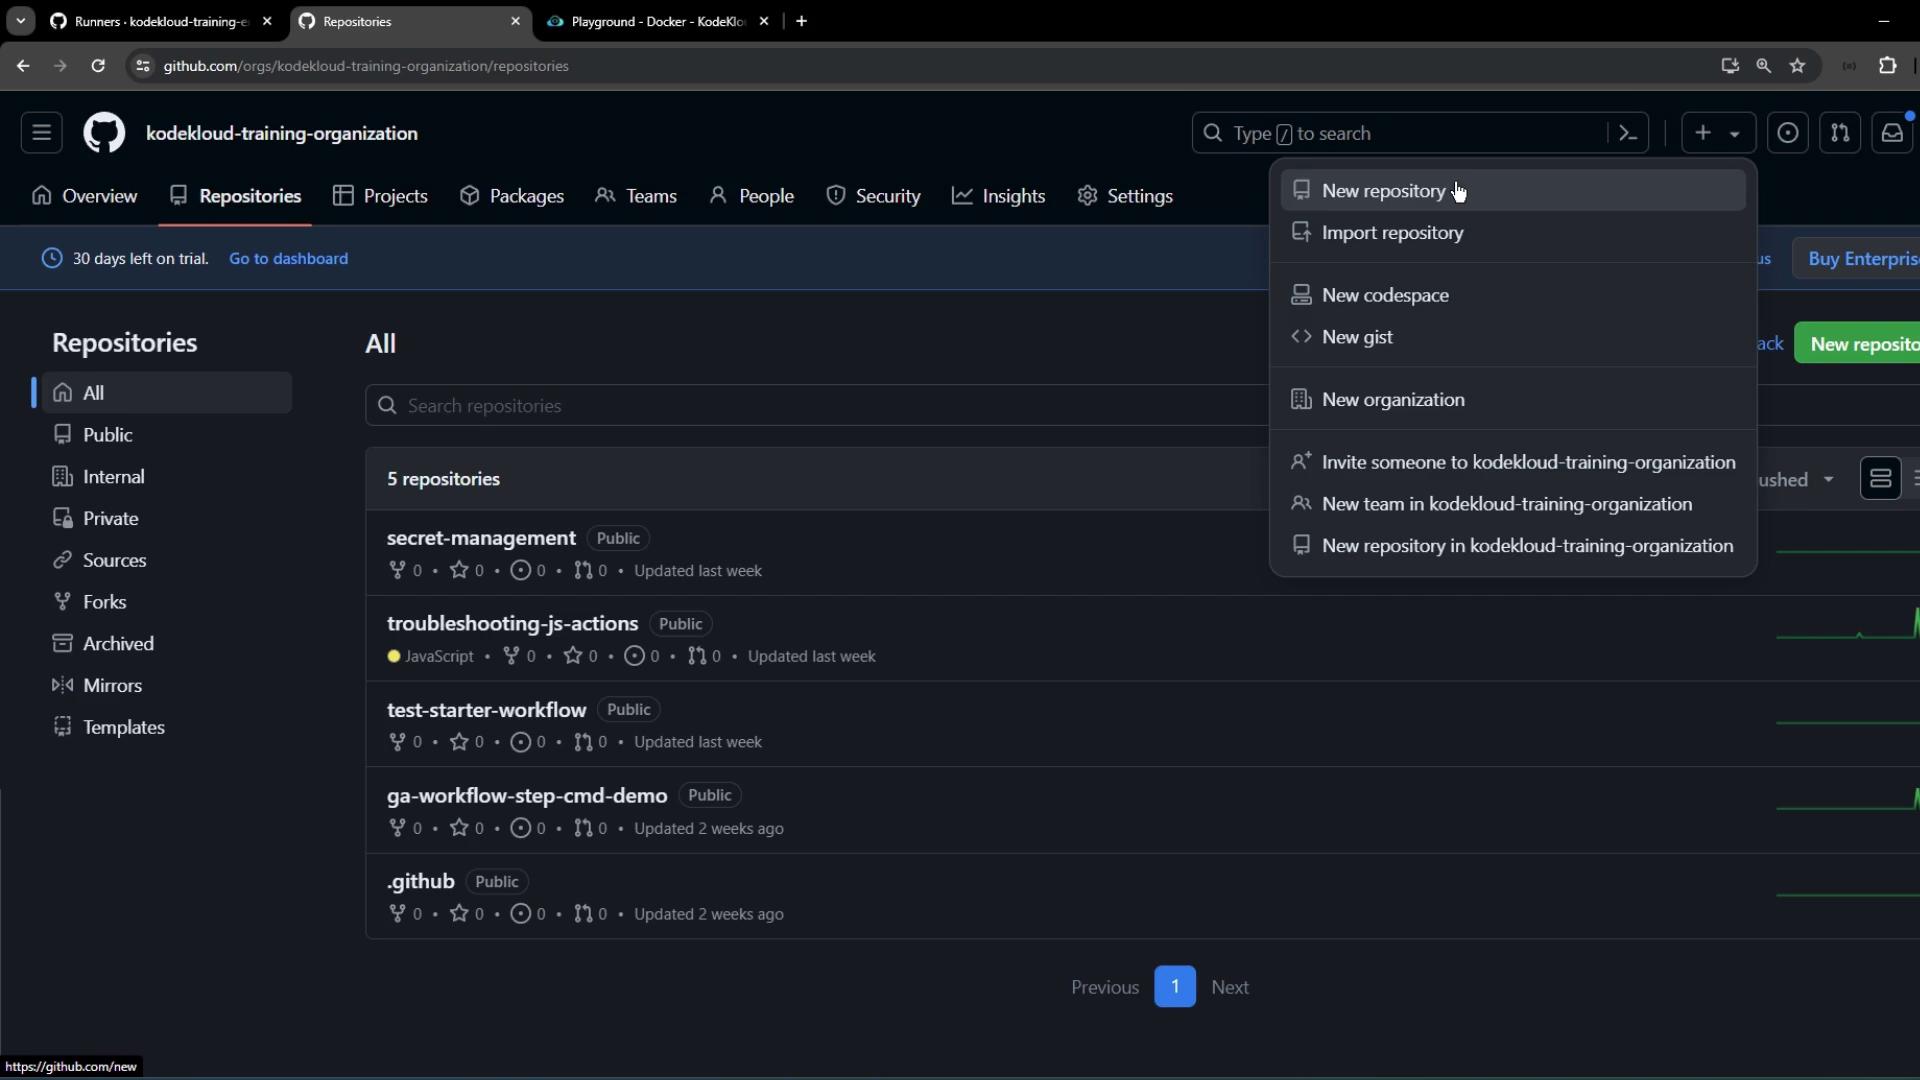The height and width of the screenshot is (1080, 1920).
Task: Open the Pull requests header icon
Action: (1839, 133)
